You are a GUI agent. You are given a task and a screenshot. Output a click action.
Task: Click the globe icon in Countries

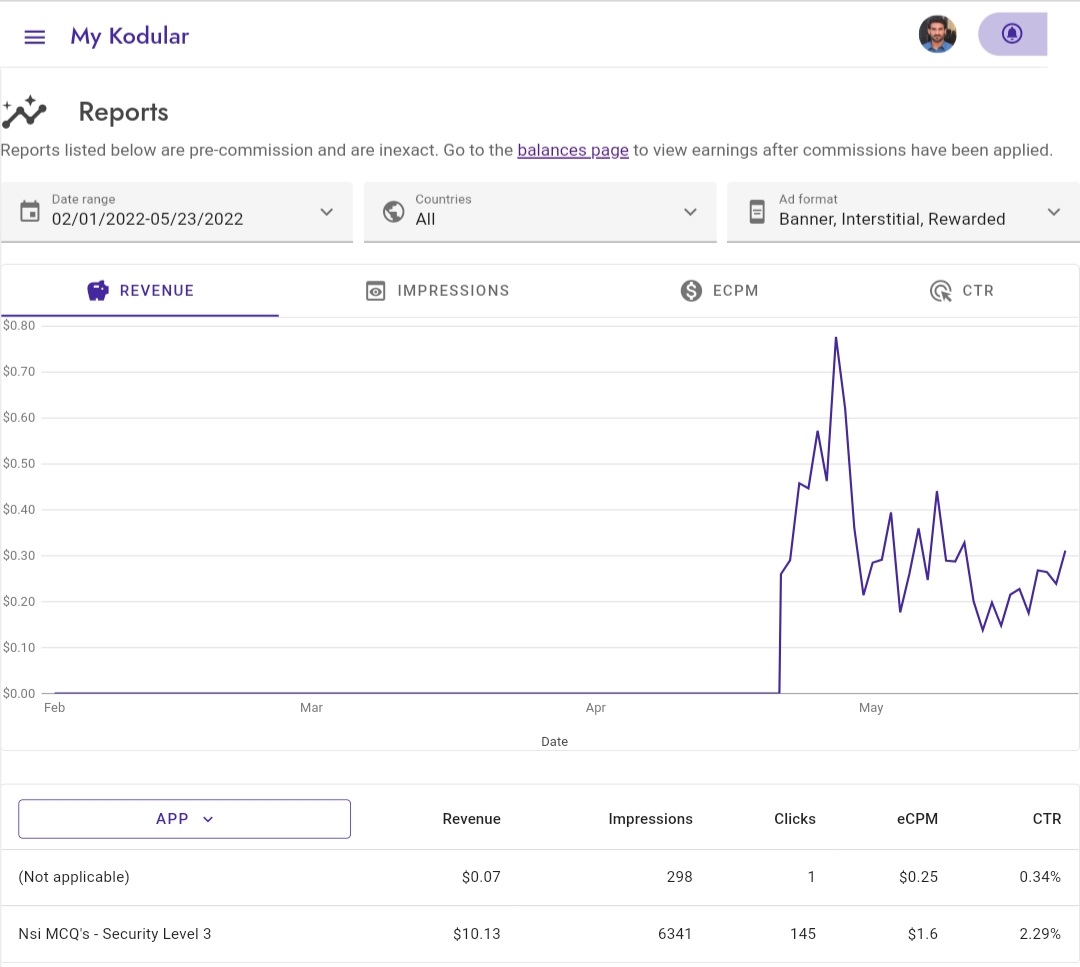[394, 211]
